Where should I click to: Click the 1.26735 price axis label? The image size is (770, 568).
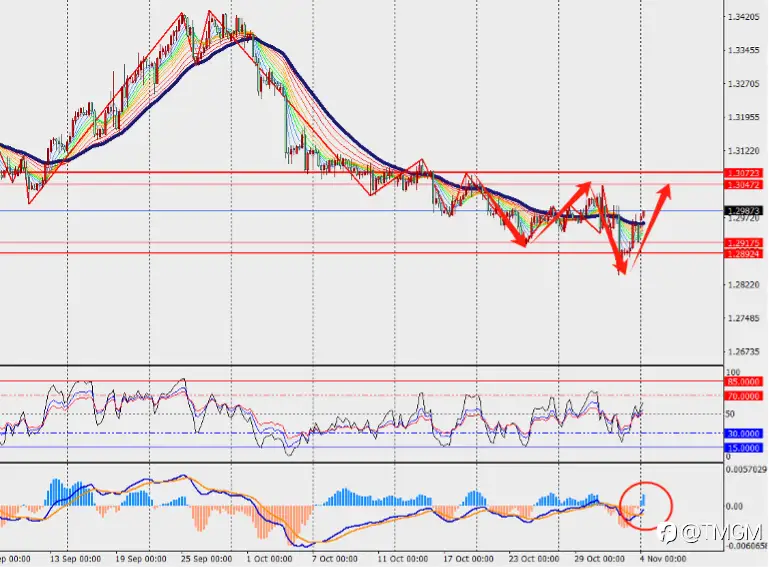(743, 352)
